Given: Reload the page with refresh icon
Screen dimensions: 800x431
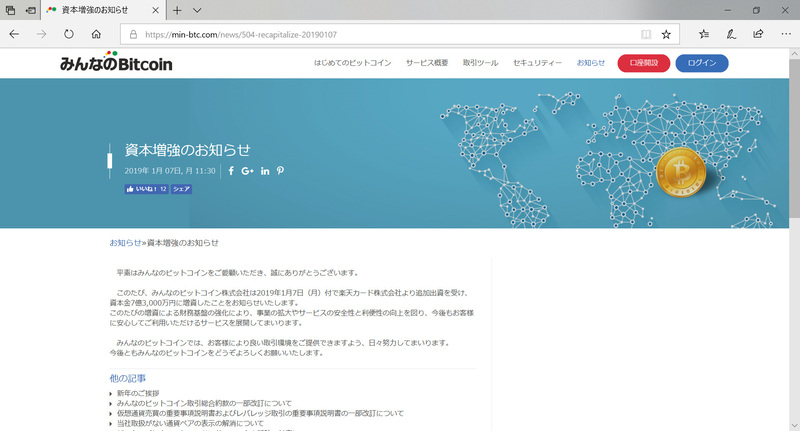Looking at the screenshot, I should [69, 34].
